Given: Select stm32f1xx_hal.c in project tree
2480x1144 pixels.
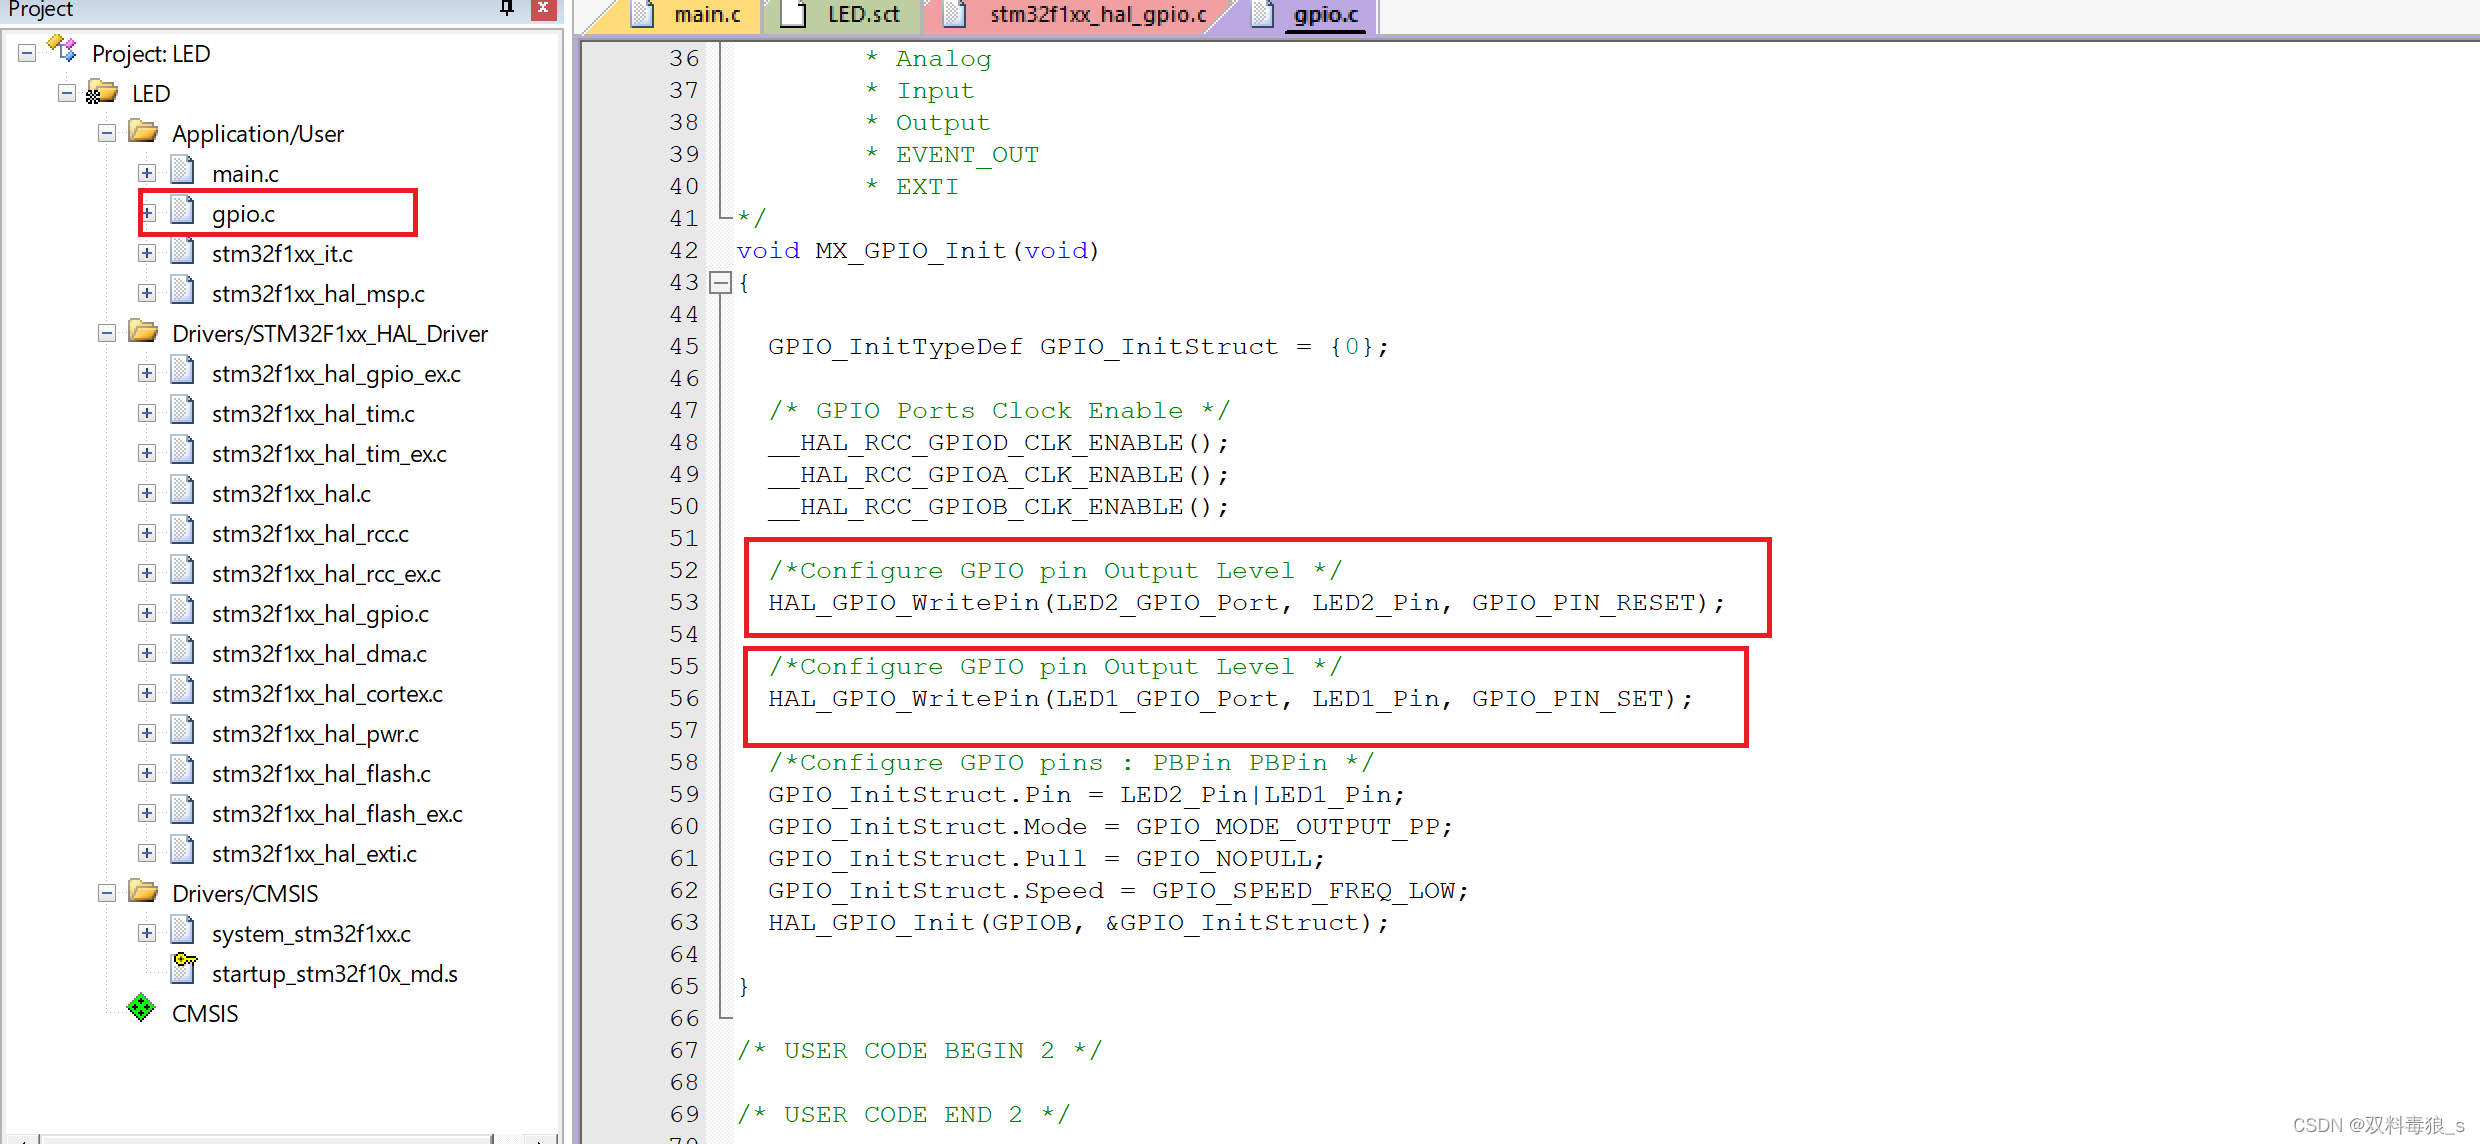Looking at the screenshot, I should 291,494.
